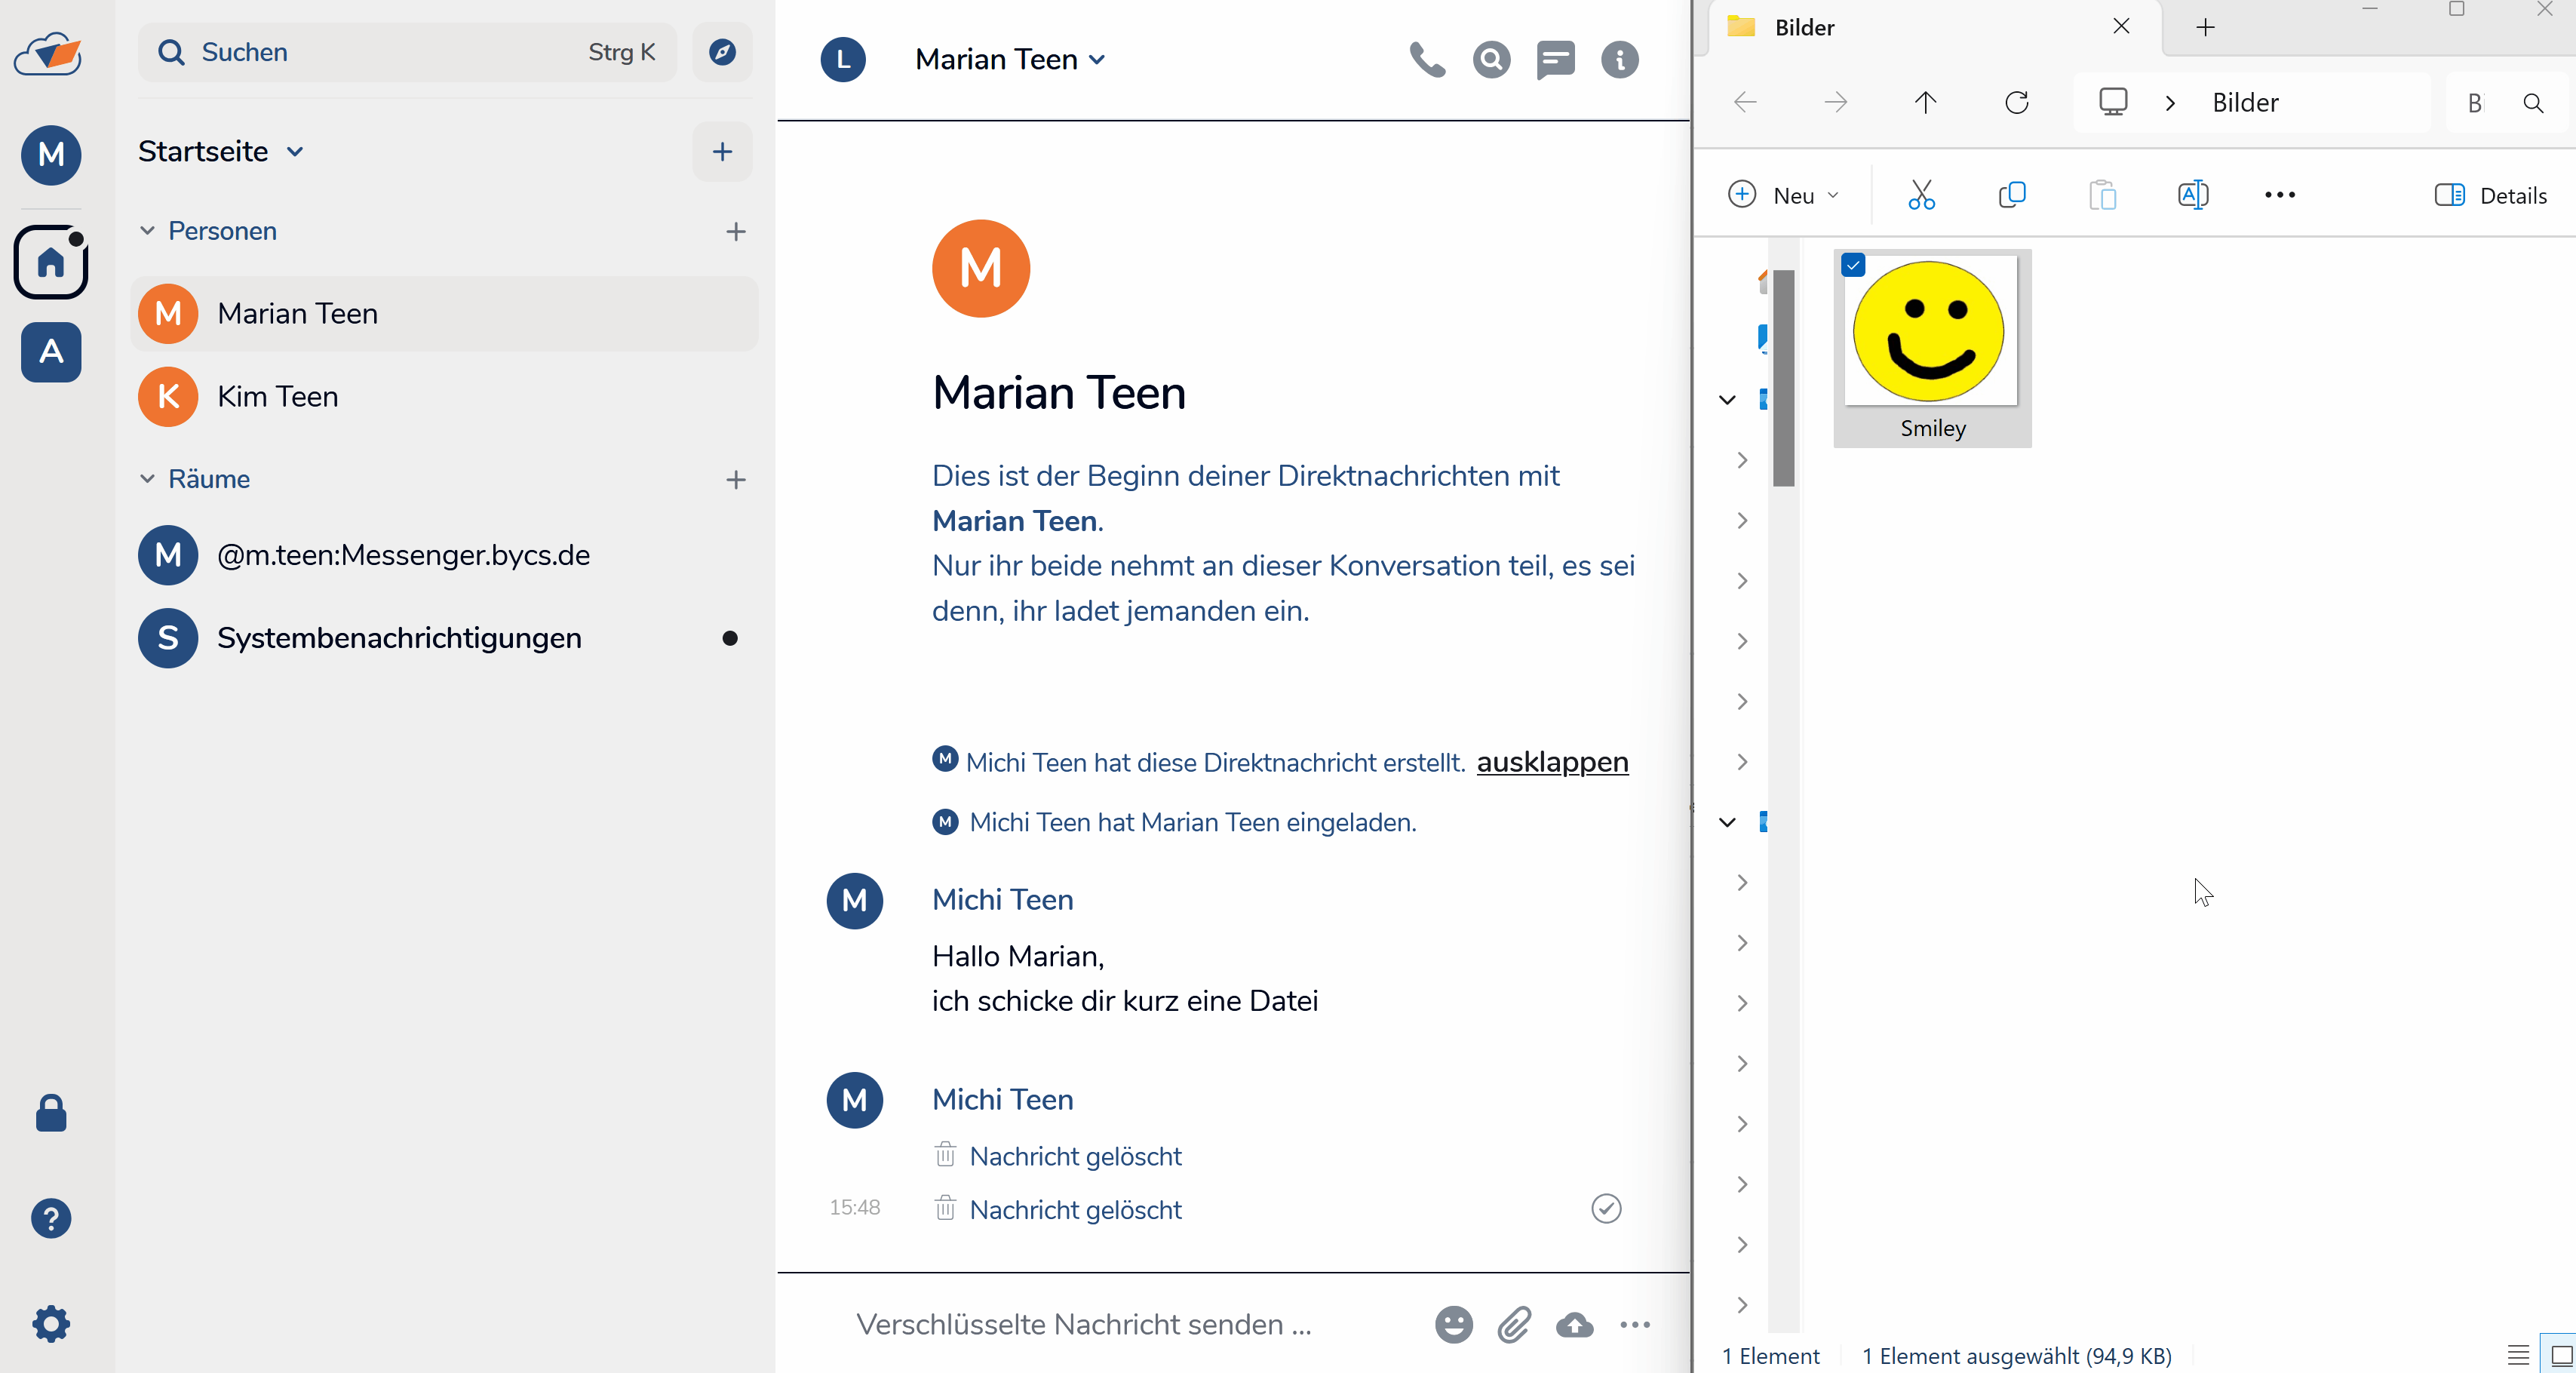The image size is (2576, 1373).
Task: Click the Neu button in Explorer
Action: pos(1783,195)
